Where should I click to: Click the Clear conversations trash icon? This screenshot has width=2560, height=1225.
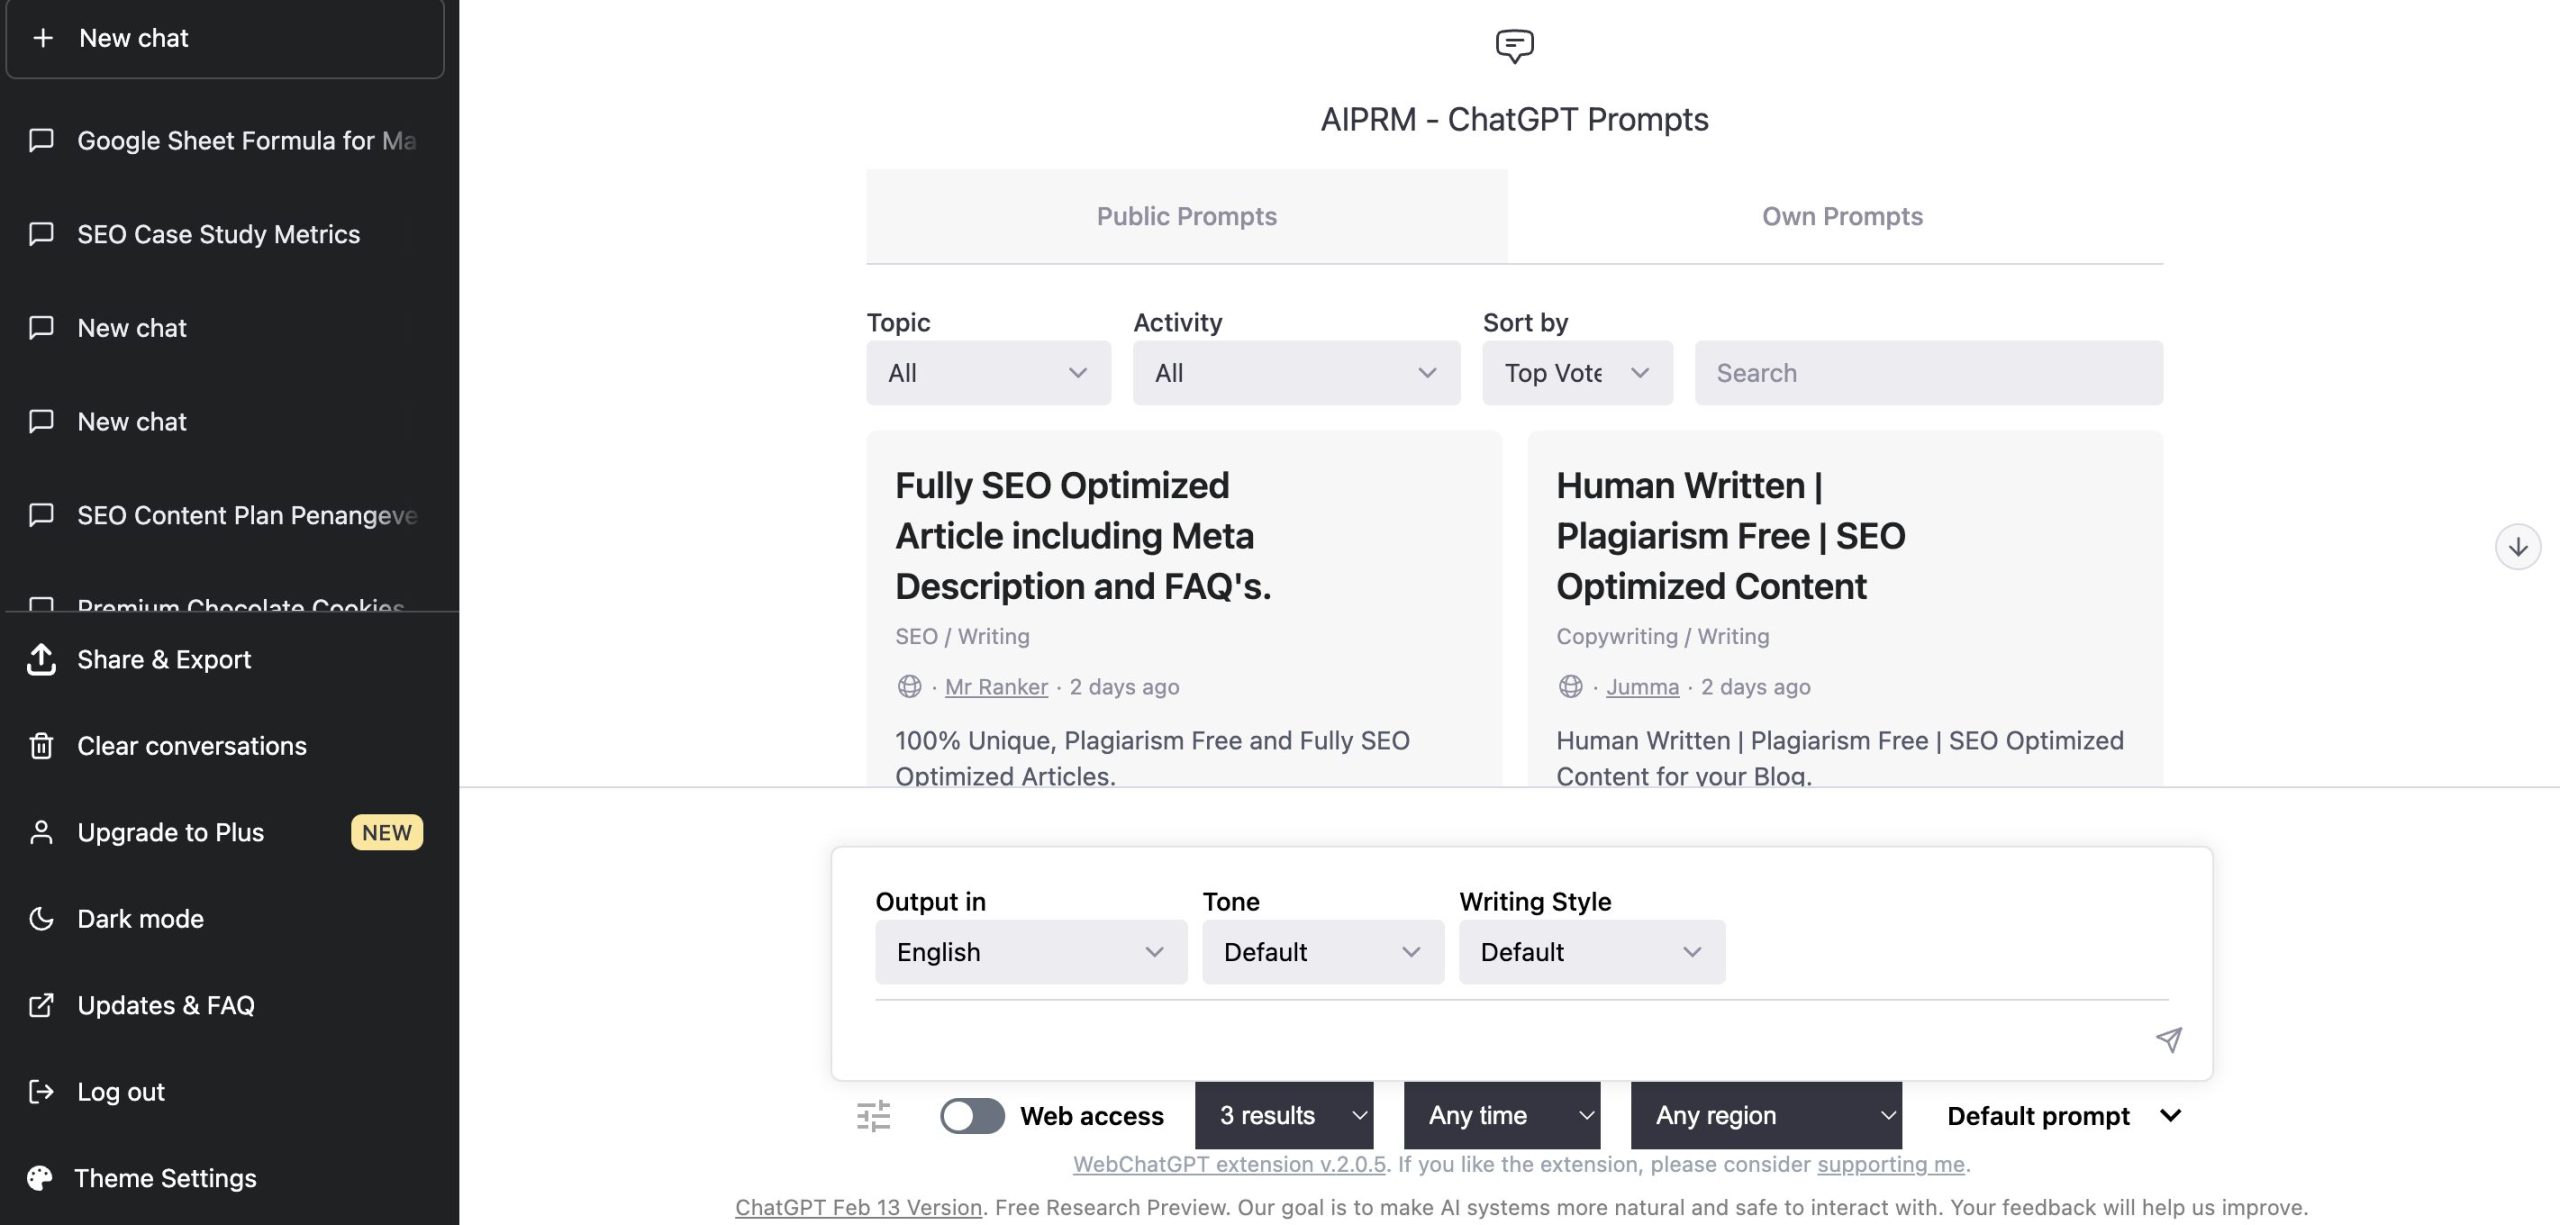click(x=41, y=746)
